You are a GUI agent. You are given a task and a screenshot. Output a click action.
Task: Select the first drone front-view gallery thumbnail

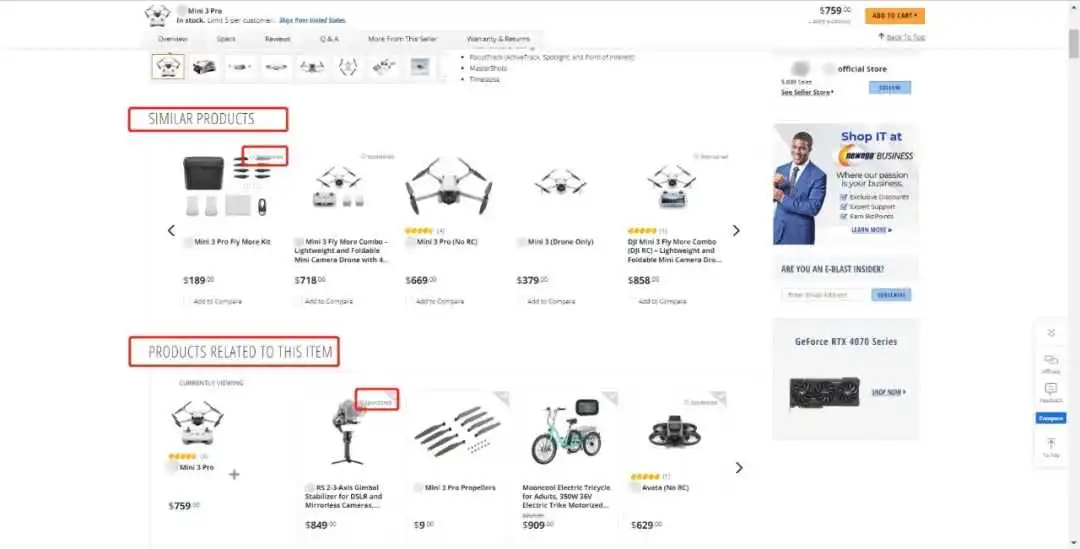pyautogui.click(x=168, y=66)
